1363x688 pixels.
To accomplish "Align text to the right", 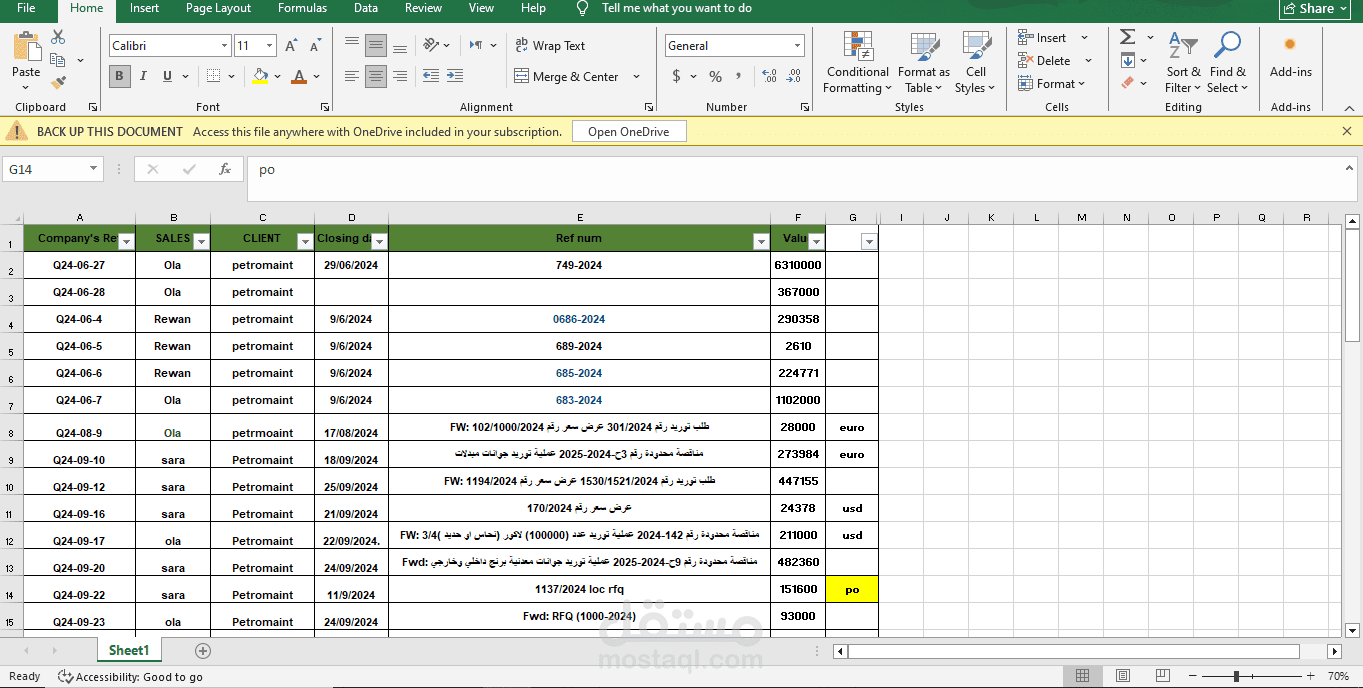I will [400, 76].
